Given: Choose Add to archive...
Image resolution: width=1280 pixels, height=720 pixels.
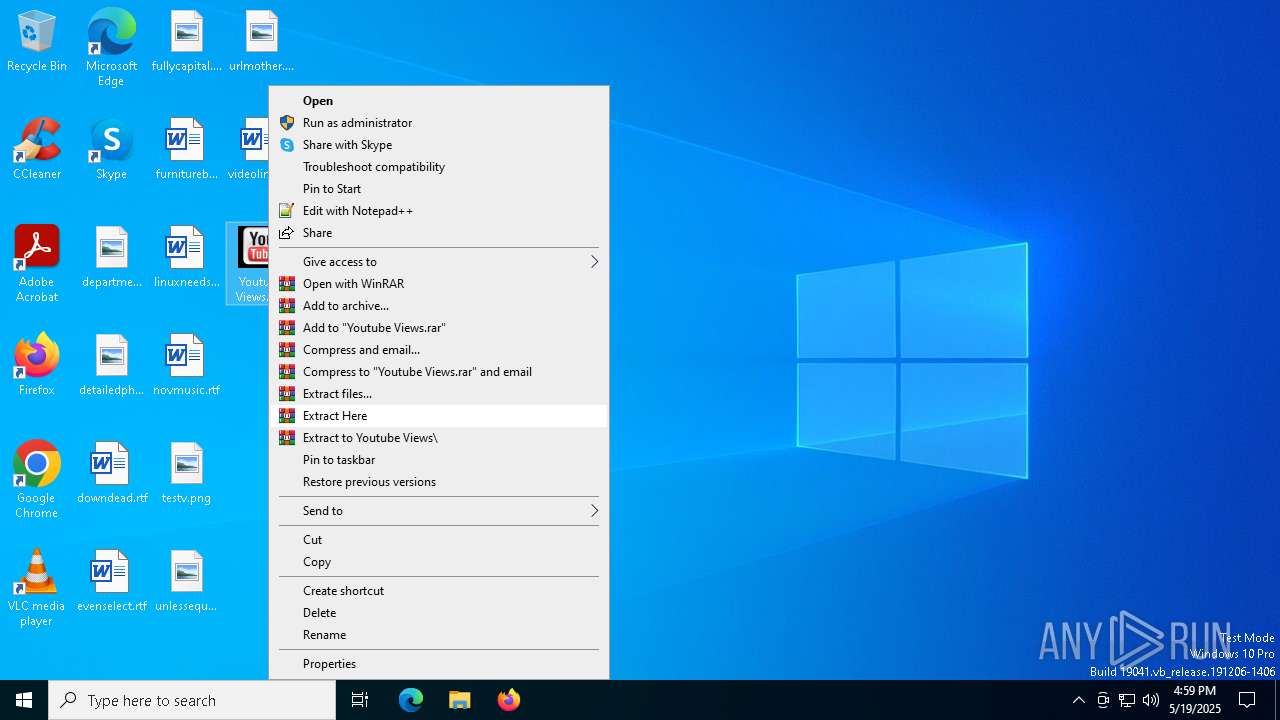Looking at the screenshot, I should pyautogui.click(x=439, y=306).
